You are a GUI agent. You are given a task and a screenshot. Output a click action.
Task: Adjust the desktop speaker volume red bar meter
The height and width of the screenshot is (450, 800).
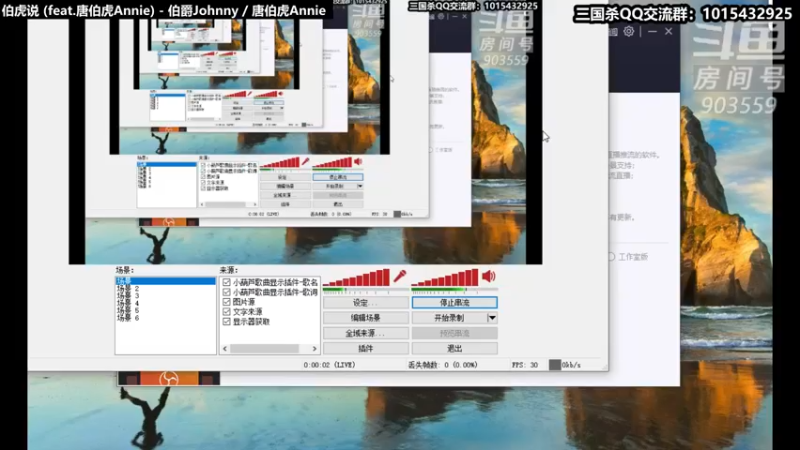pos(445,278)
